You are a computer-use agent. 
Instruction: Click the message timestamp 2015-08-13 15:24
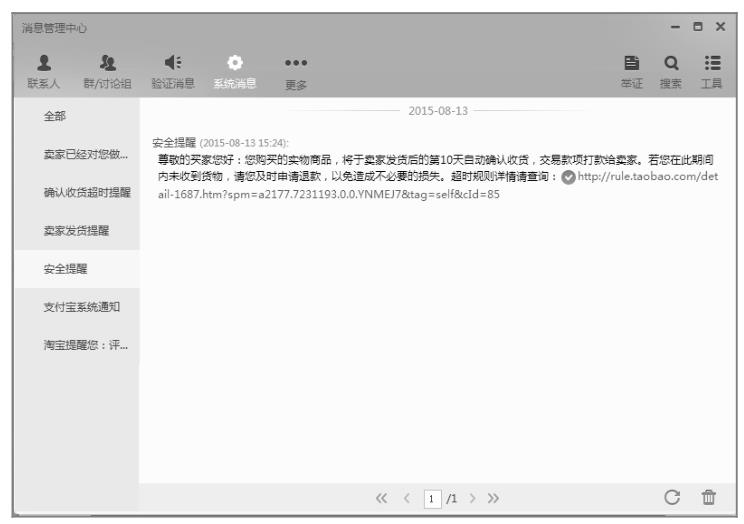244,143
